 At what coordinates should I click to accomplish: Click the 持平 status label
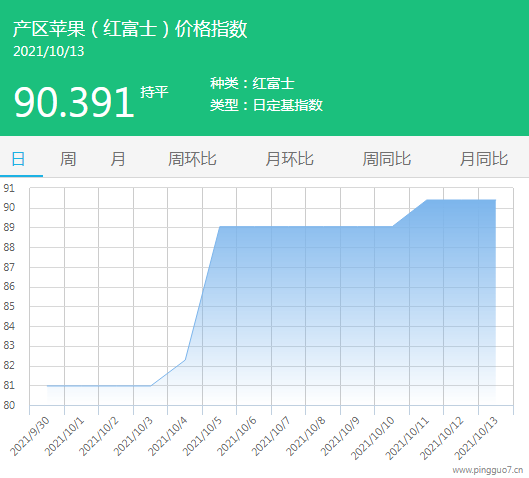tap(154, 92)
